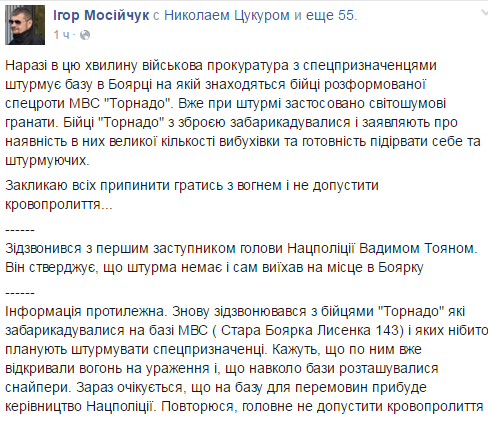Click the words 'Інформація протилежна'
This screenshot has height=425, width=488.
click(x=85, y=311)
